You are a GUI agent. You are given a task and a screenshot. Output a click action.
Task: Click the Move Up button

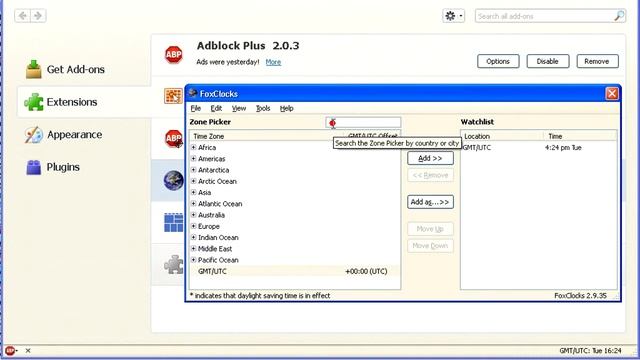click(x=430, y=229)
